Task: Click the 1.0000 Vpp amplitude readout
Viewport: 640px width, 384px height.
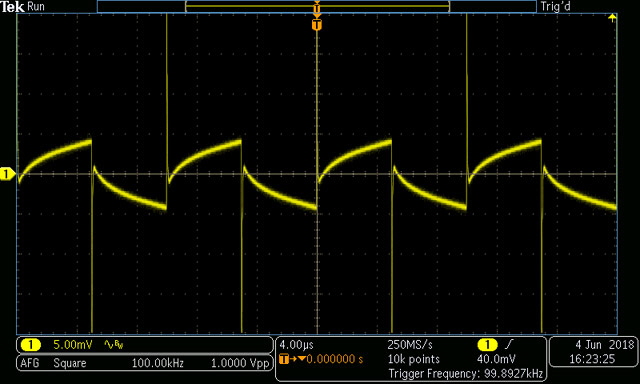Action: (x=240, y=363)
